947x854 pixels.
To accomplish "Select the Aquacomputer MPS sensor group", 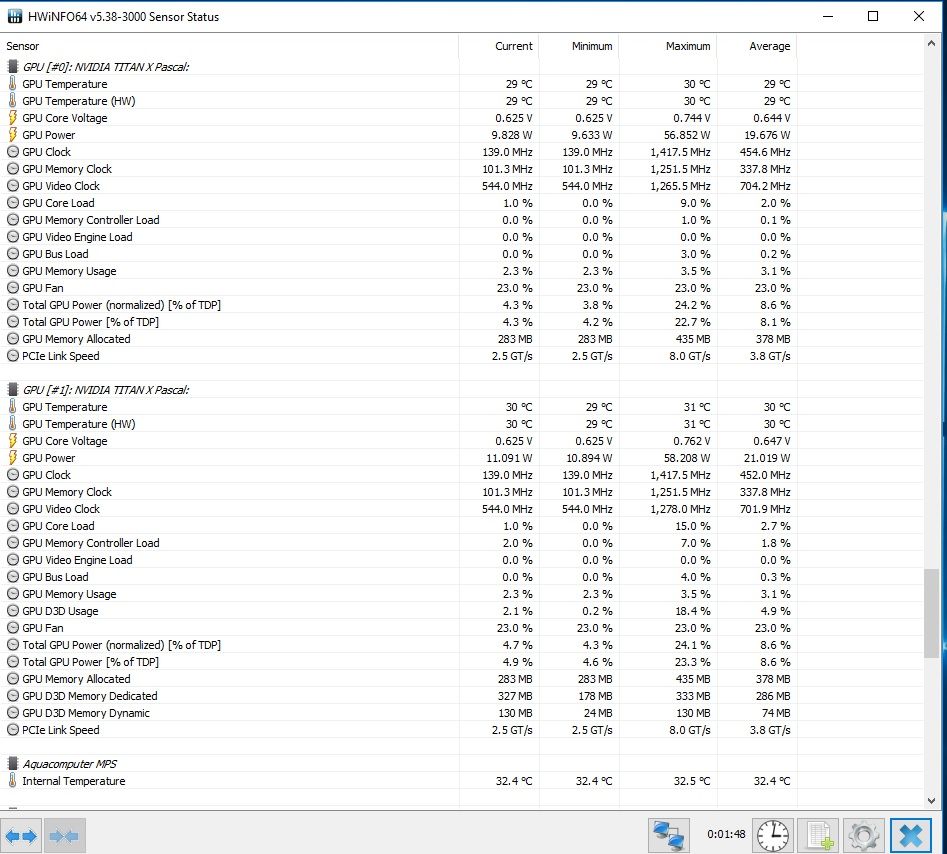I will point(69,764).
